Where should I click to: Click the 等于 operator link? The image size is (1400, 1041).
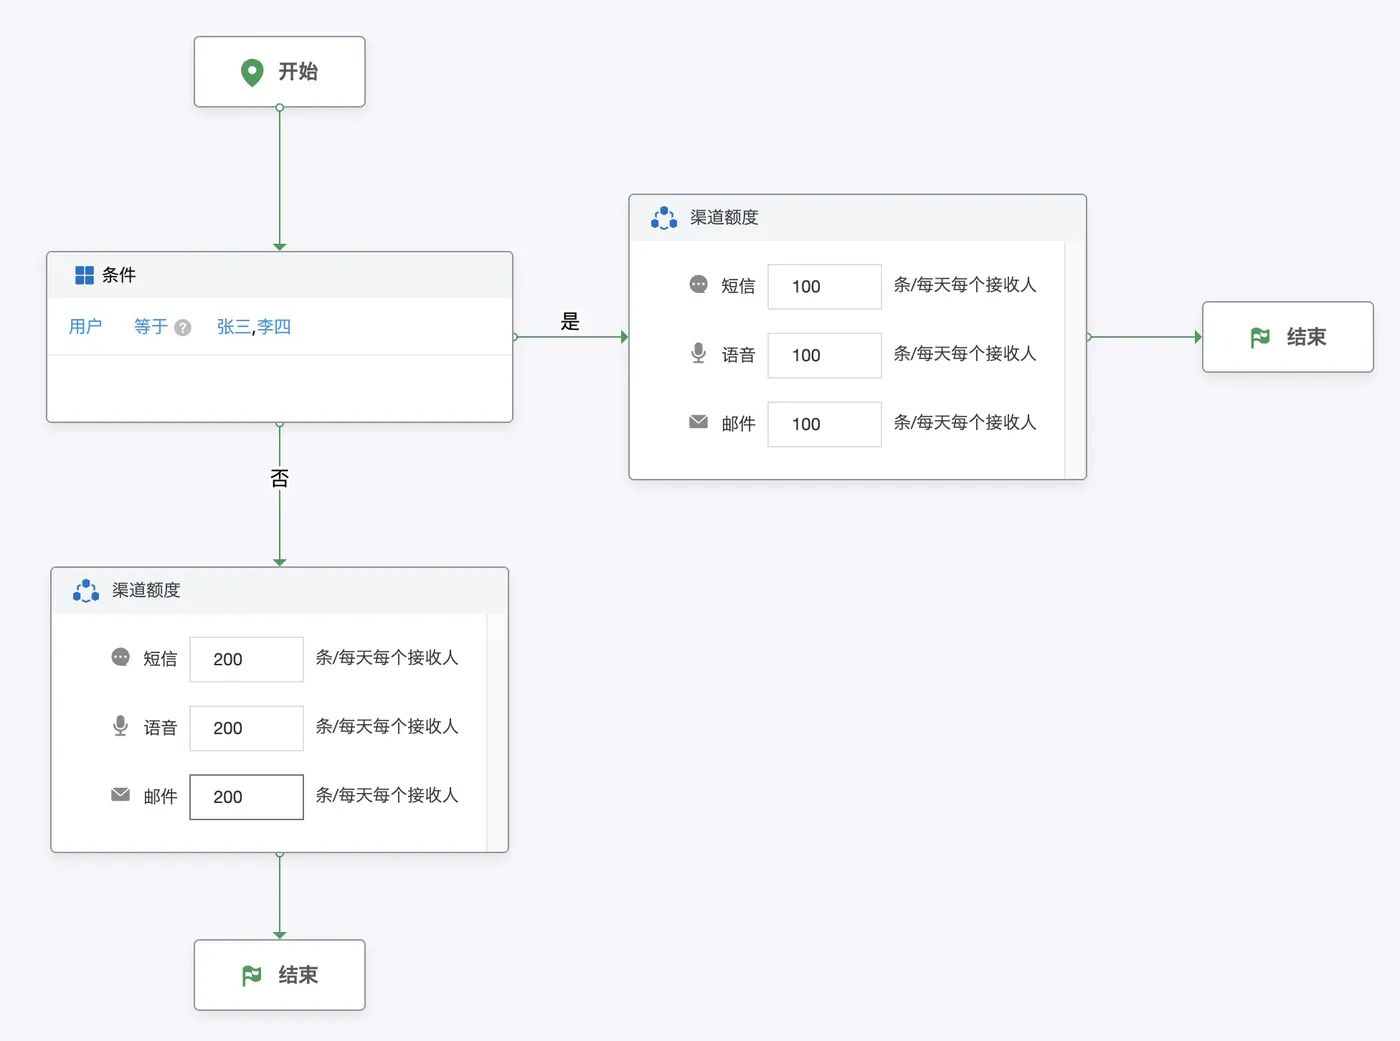pos(151,327)
